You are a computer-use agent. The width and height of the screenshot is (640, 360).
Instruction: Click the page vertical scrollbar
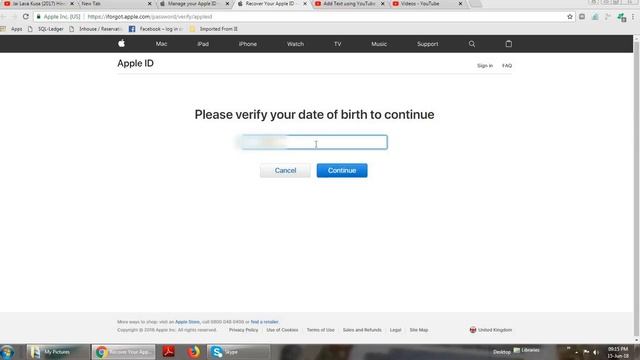(636, 188)
